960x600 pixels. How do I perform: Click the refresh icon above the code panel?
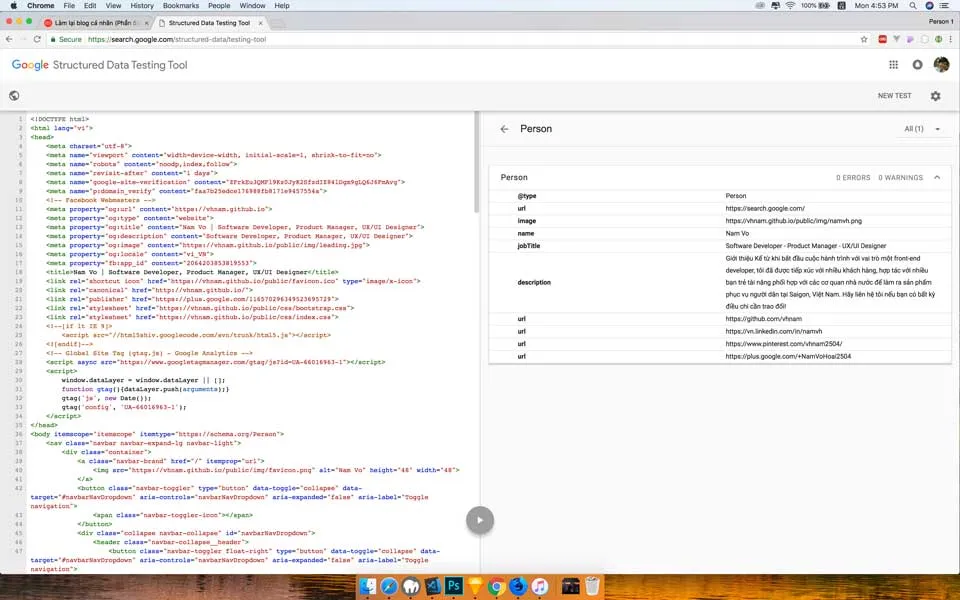(14, 95)
